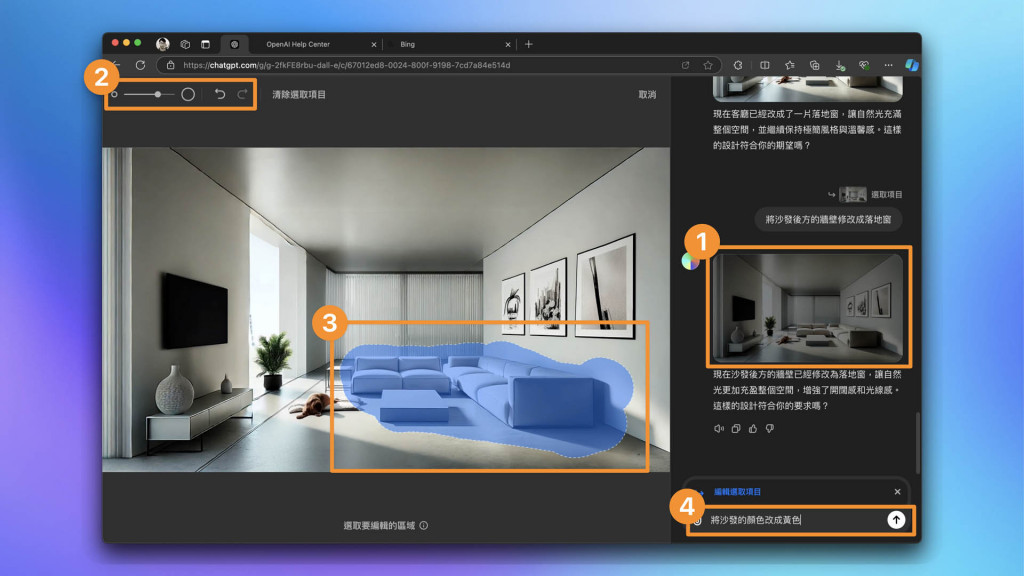Click the 將沙發後方的牆壁修改成落地窗 message bubble
This screenshot has width=1024, height=576.
click(828, 219)
